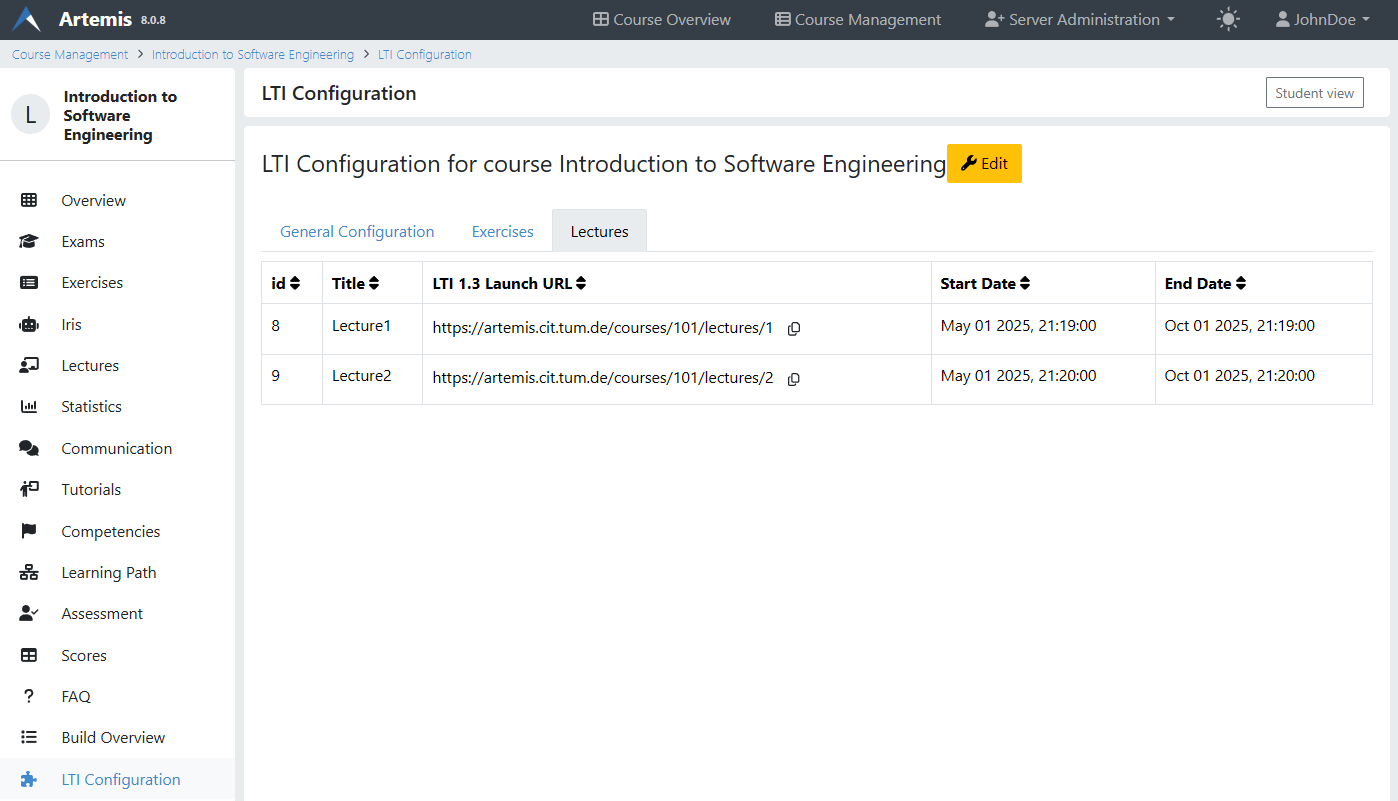The height and width of the screenshot is (801, 1398).
Task: Sort by LTI 1.3 Launch URL column
Action: click(x=581, y=284)
